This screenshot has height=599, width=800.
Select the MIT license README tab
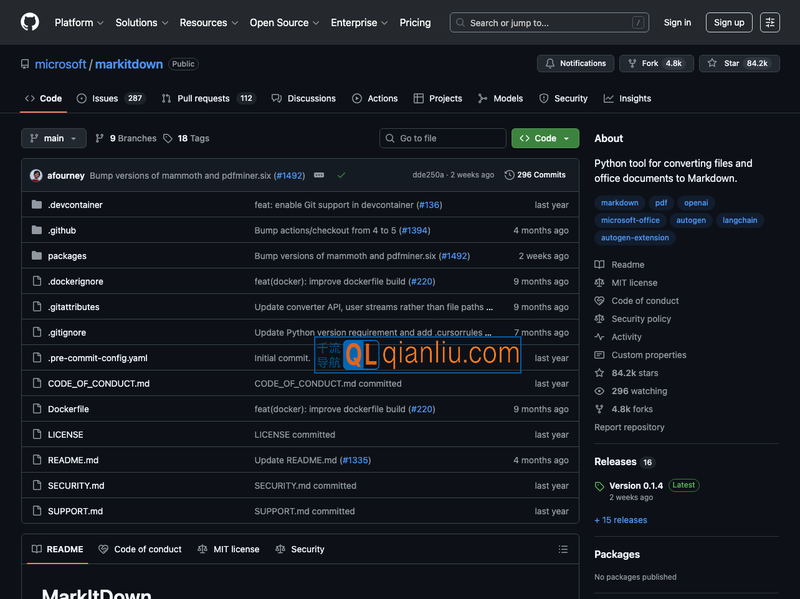(229, 549)
